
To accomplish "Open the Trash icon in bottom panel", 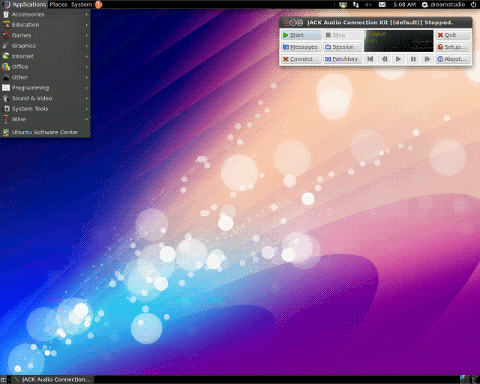I will point(474,380).
